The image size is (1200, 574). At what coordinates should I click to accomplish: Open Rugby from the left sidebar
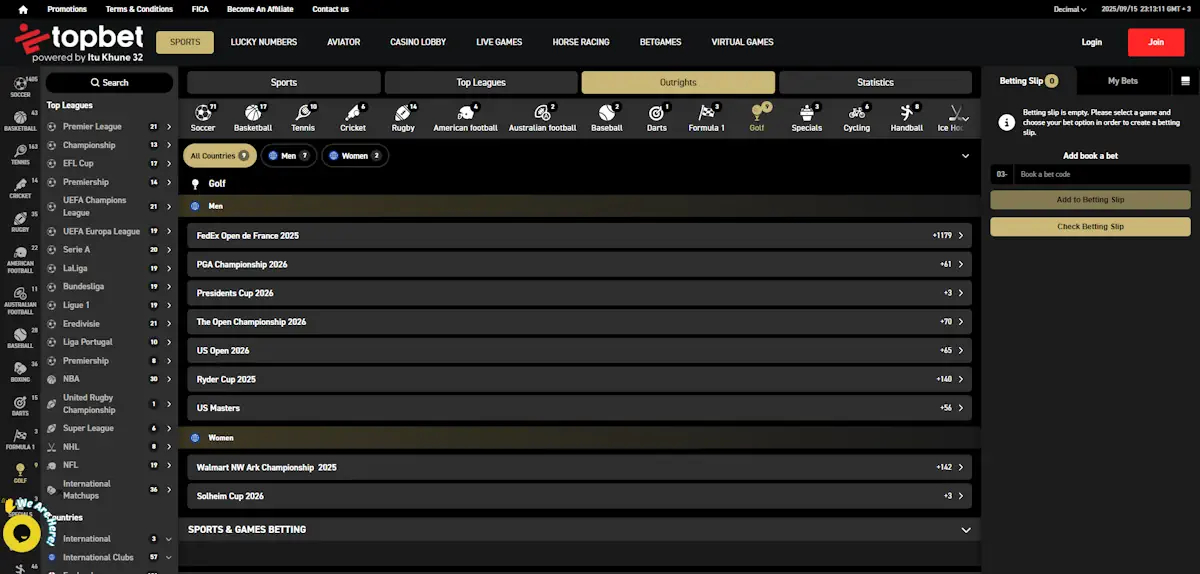(20, 223)
